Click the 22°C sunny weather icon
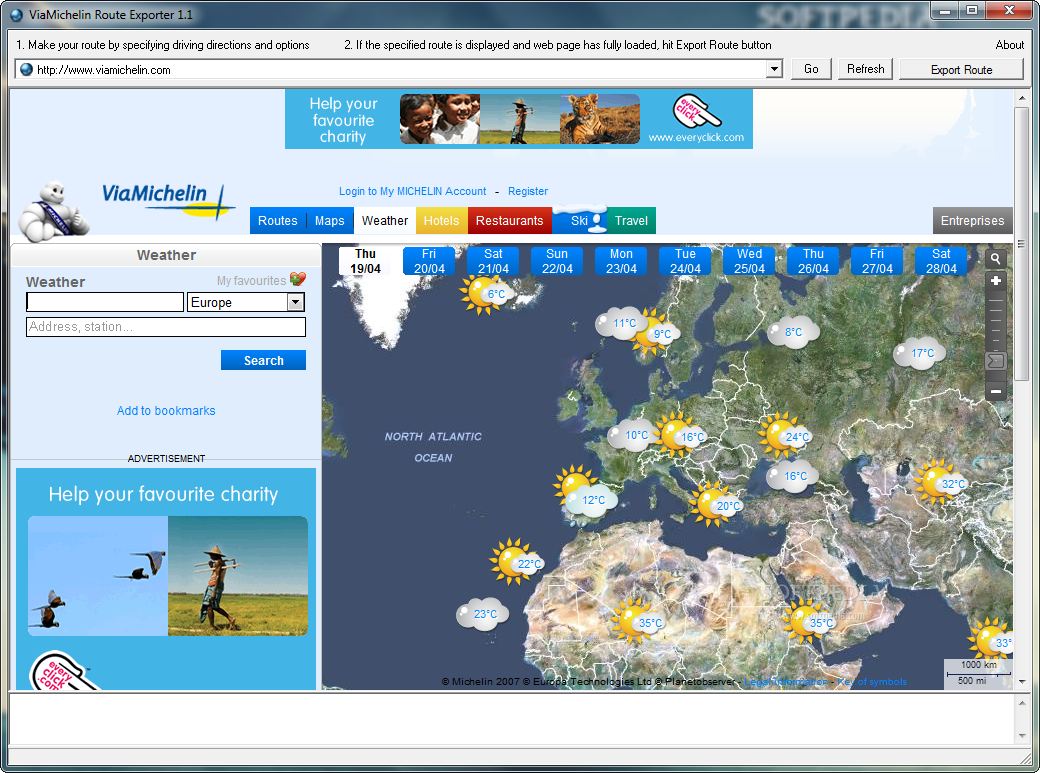This screenshot has height=773, width=1040. (517, 562)
